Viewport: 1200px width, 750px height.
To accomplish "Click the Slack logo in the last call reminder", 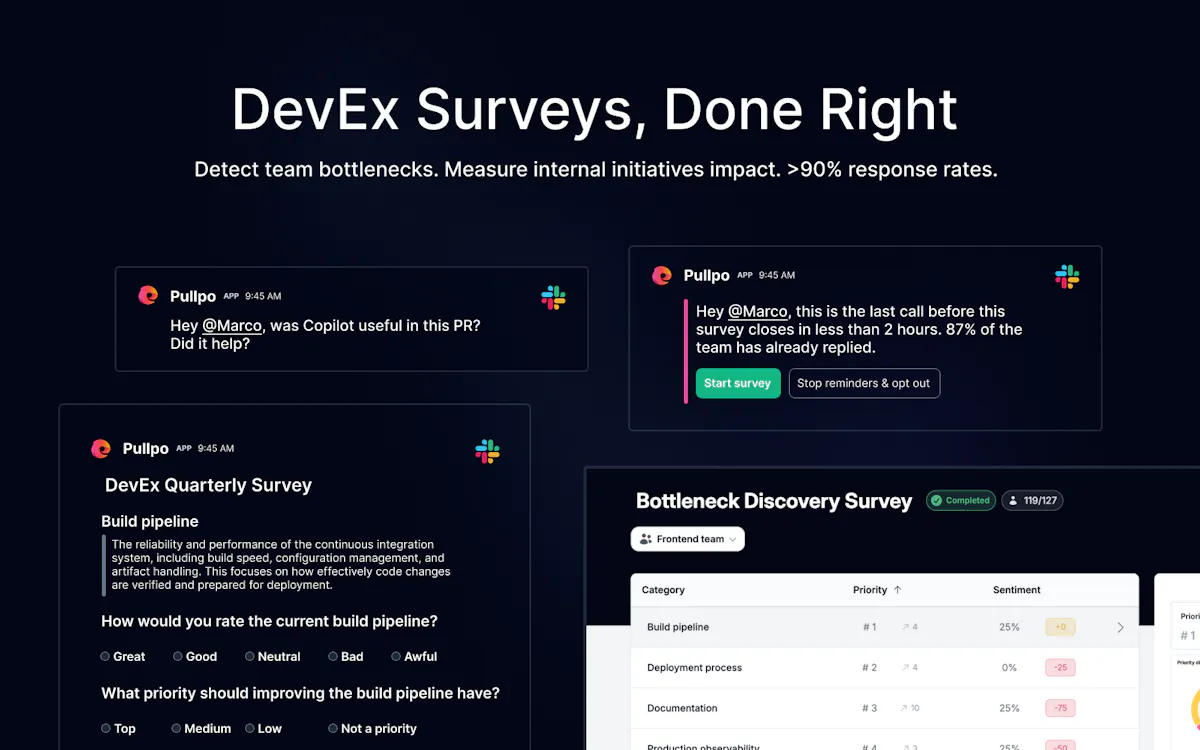I will click(x=1067, y=276).
